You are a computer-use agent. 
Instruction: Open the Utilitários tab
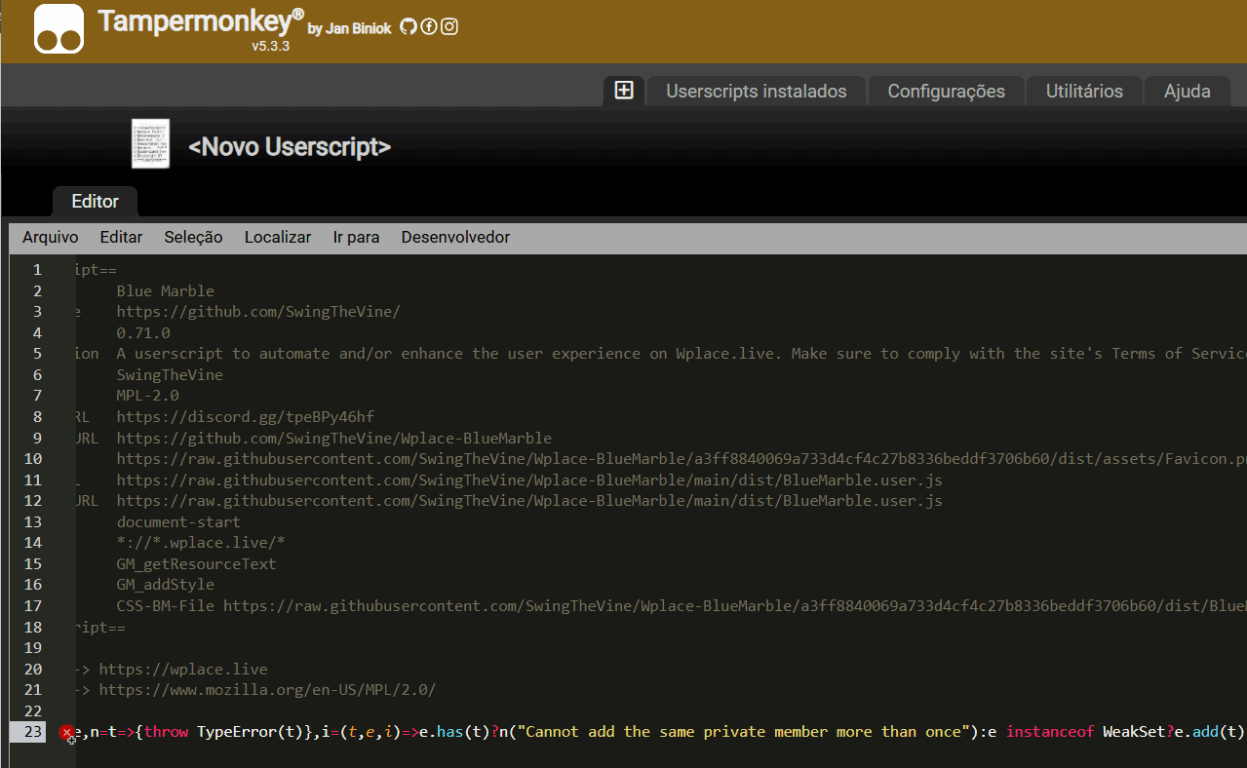coord(1084,91)
